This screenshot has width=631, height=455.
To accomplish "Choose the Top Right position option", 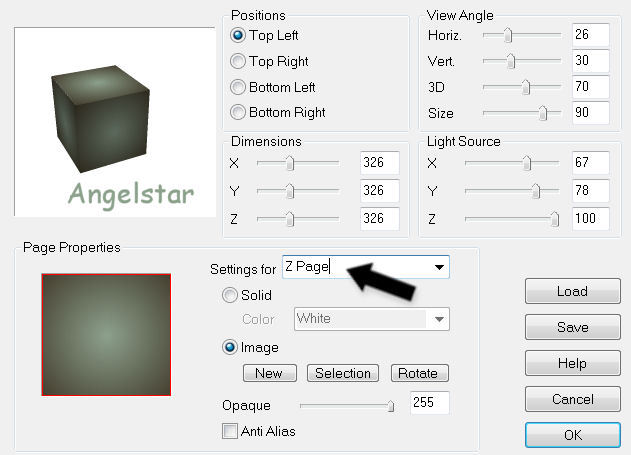I will point(238,61).
